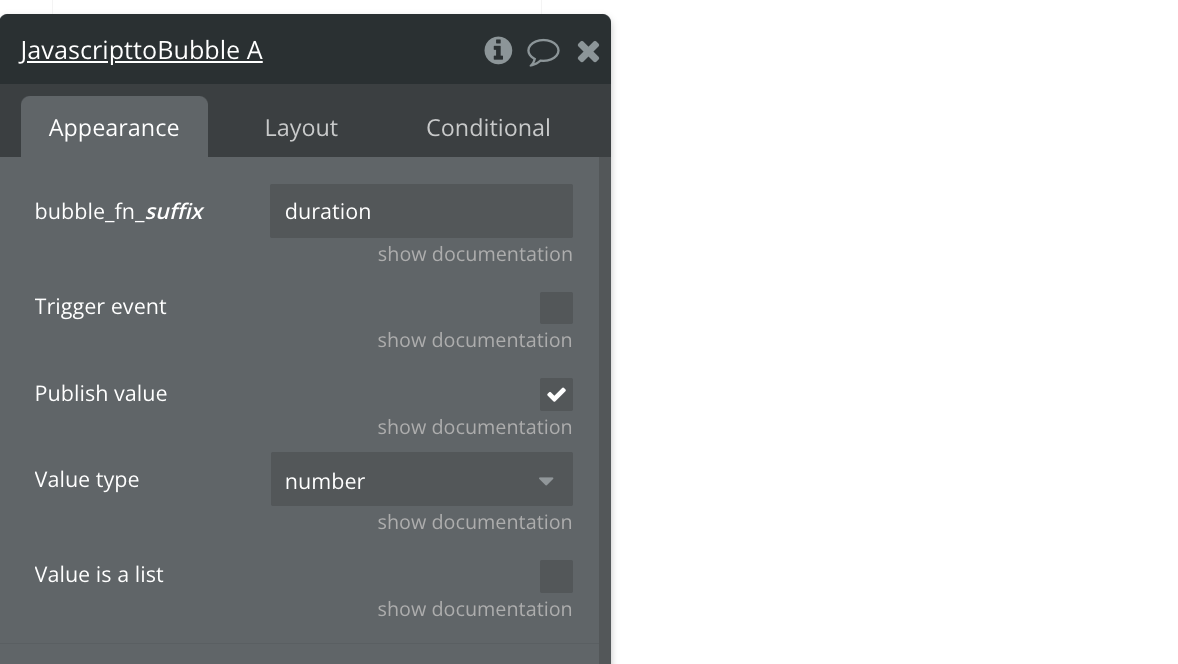Focus the bubble_fn_suffix field containing duration
The image size is (1178, 664).
pyautogui.click(x=421, y=211)
